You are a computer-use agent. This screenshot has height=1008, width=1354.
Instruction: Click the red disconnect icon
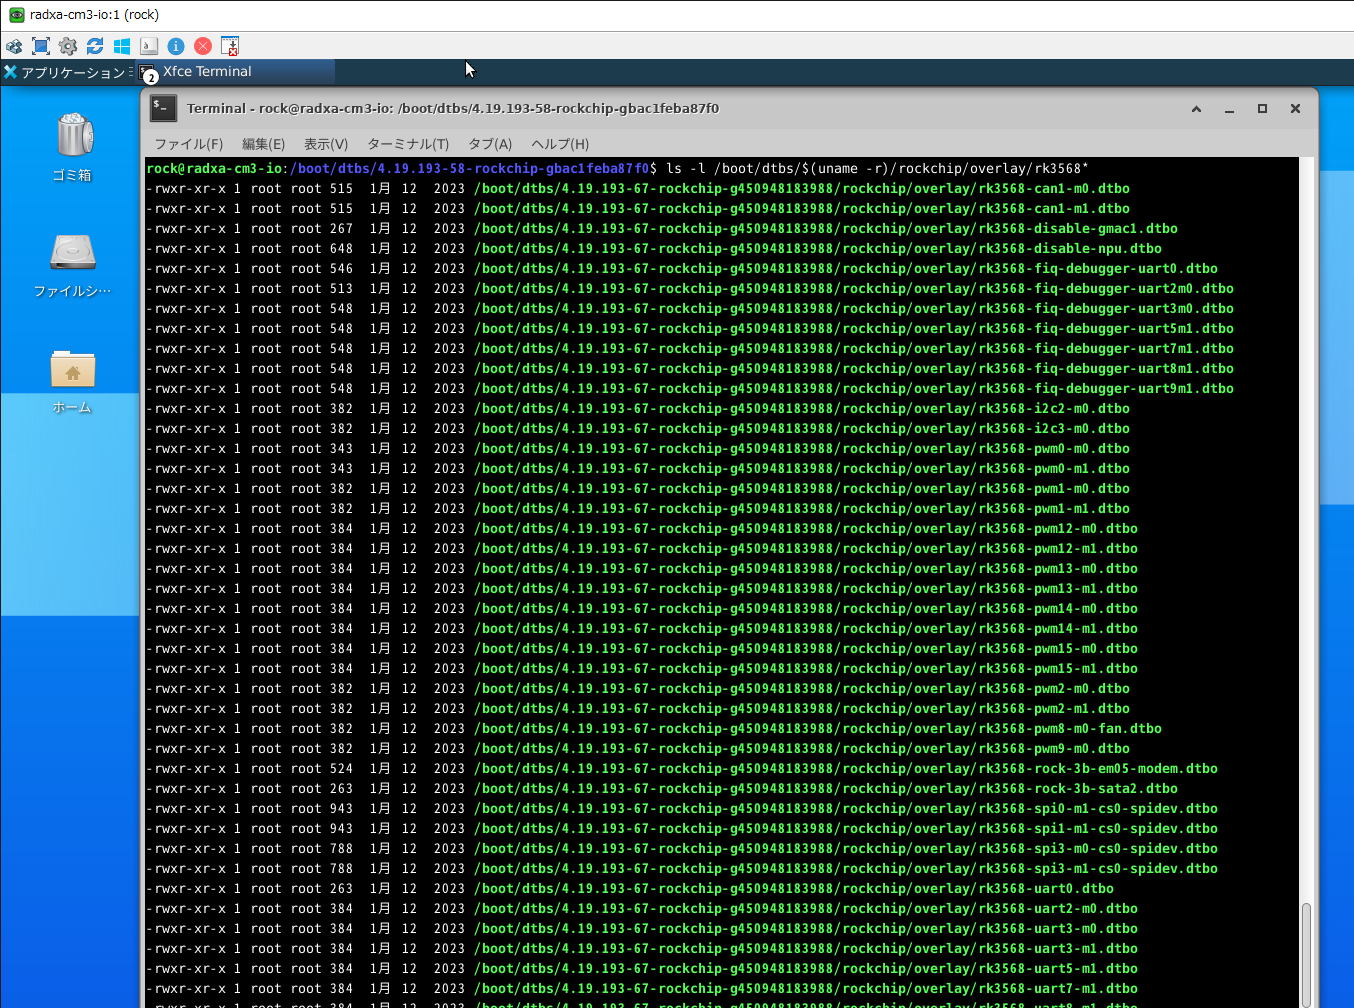click(x=203, y=46)
